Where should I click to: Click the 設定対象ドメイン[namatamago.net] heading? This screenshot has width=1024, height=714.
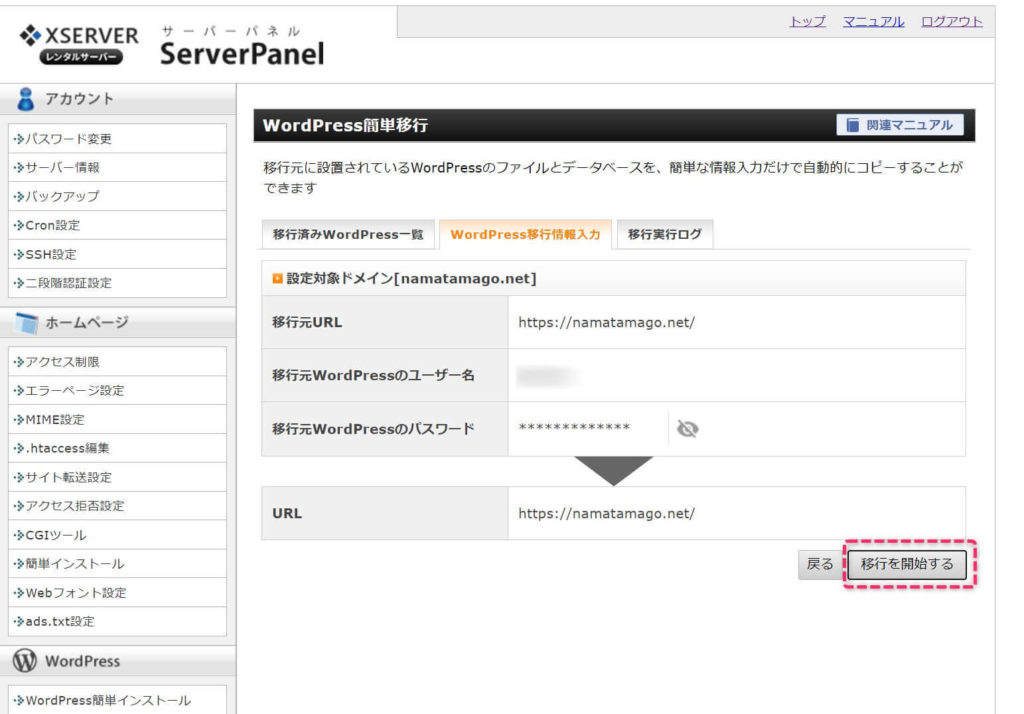click(x=411, y=278)
